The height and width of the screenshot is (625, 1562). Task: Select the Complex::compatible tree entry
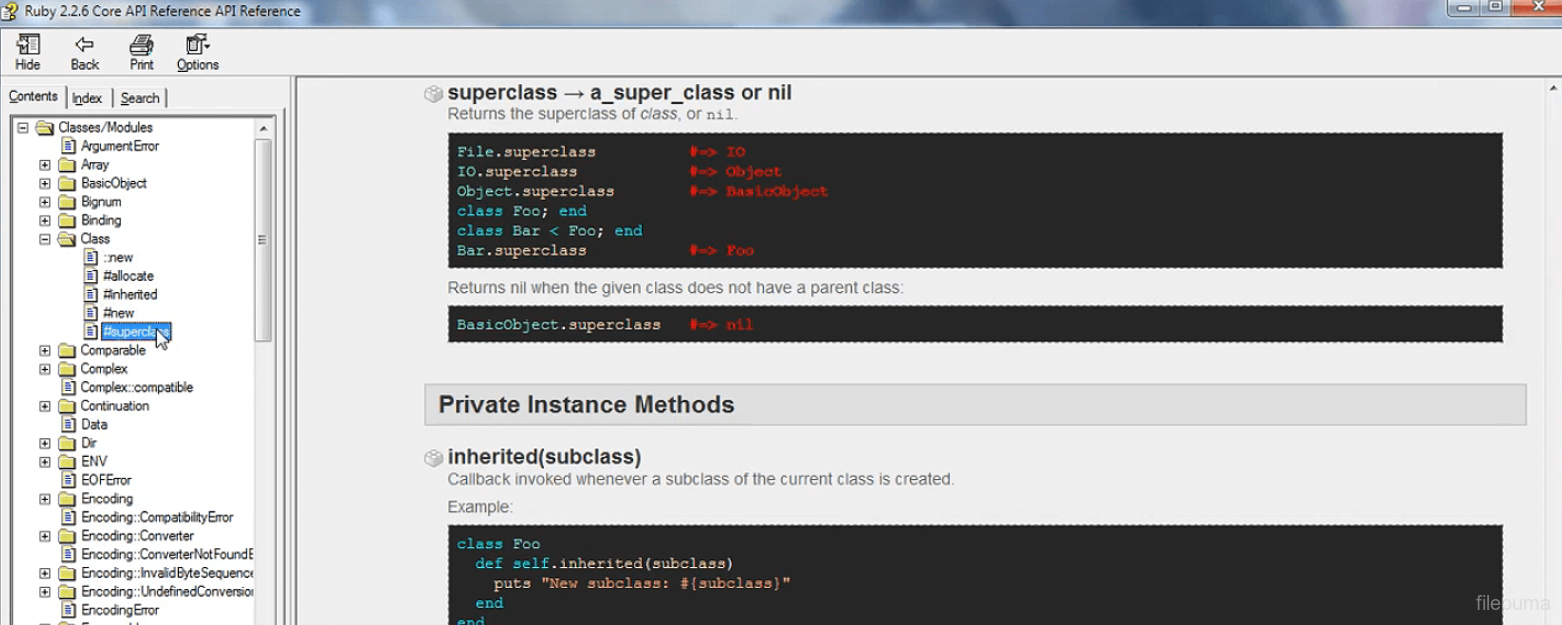pyautogui.click(x=136, y=388)
